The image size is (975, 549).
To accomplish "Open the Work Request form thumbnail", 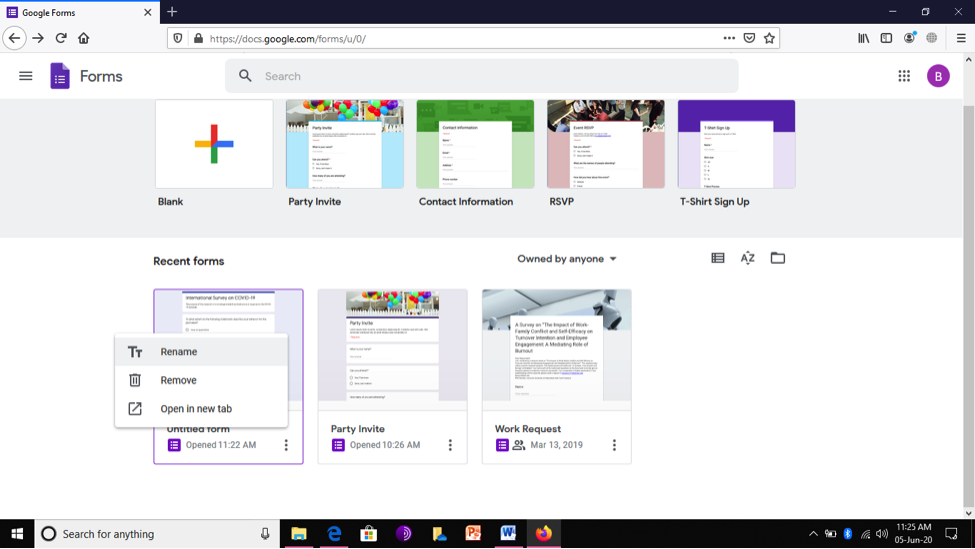I will pos(557,349).
